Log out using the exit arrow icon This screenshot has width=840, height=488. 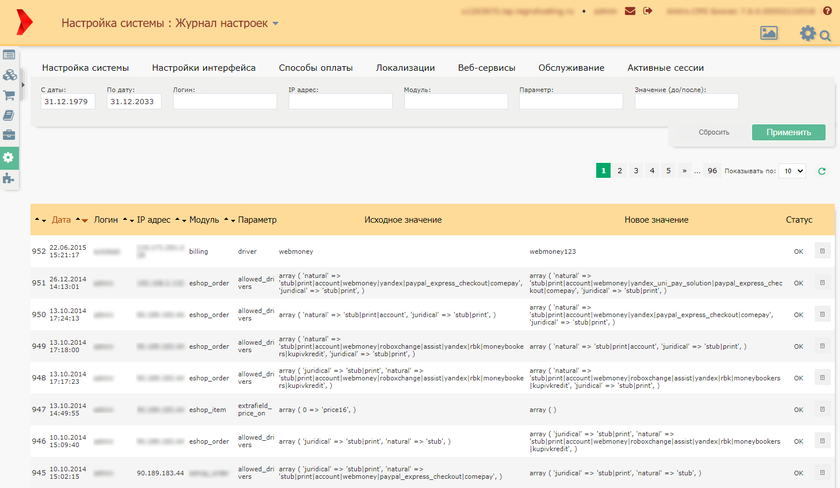point(648,11)
